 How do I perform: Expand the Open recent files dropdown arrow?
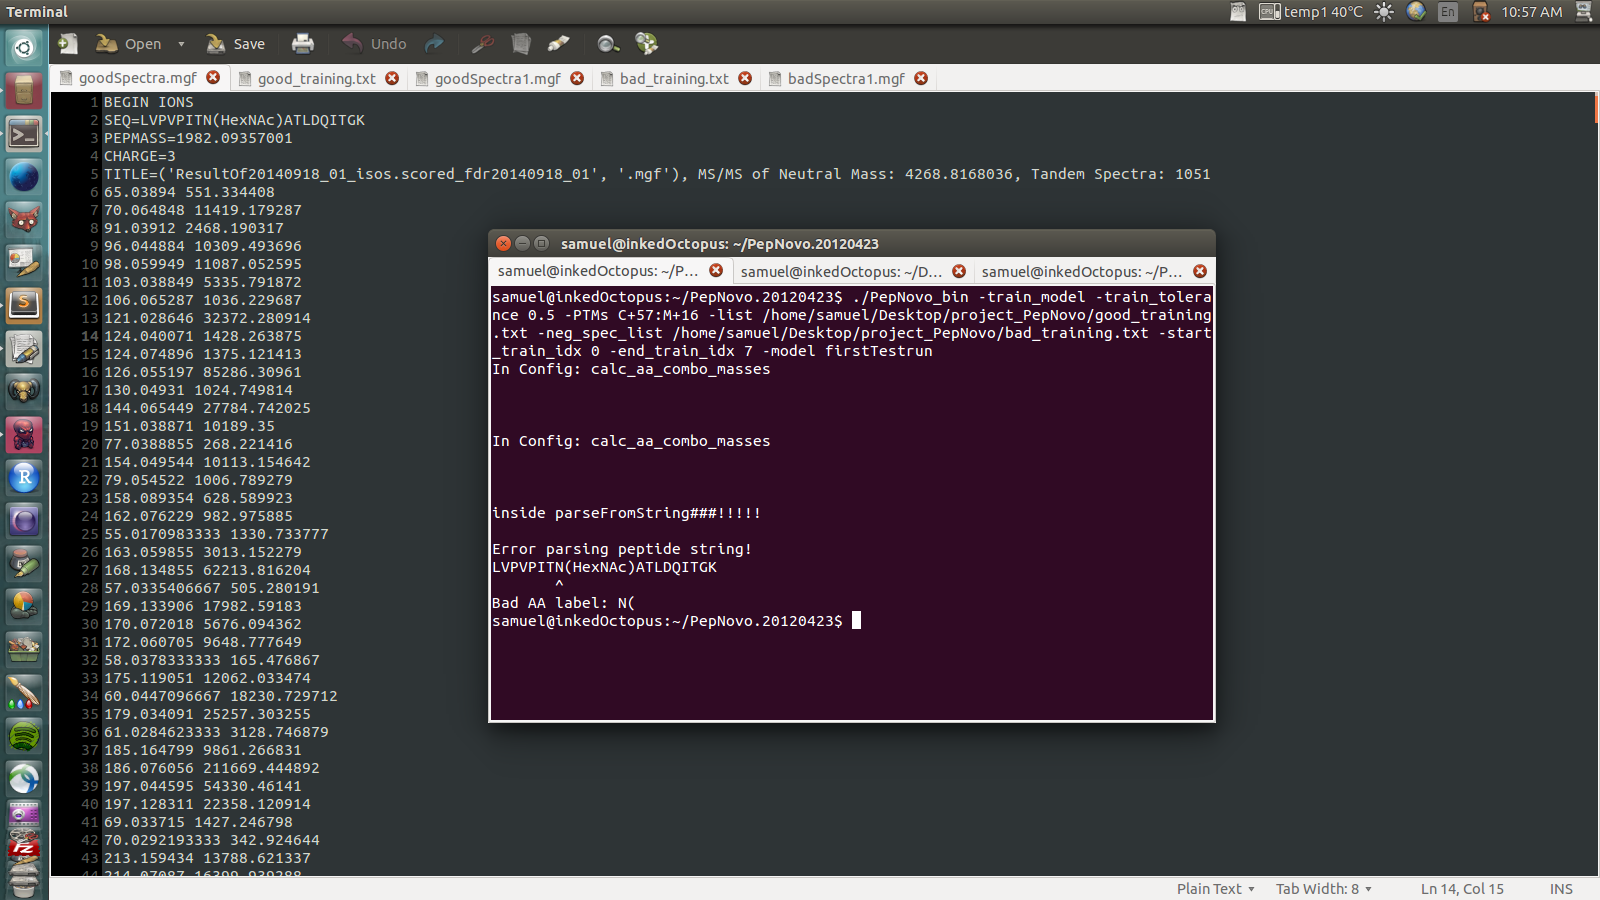pos(181,44)
